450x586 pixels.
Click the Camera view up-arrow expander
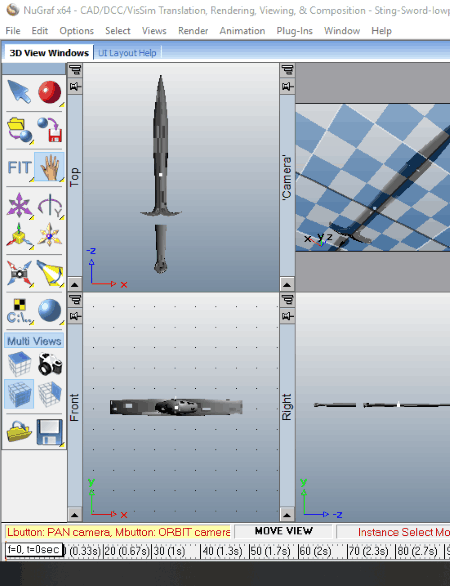click(287, 285)
